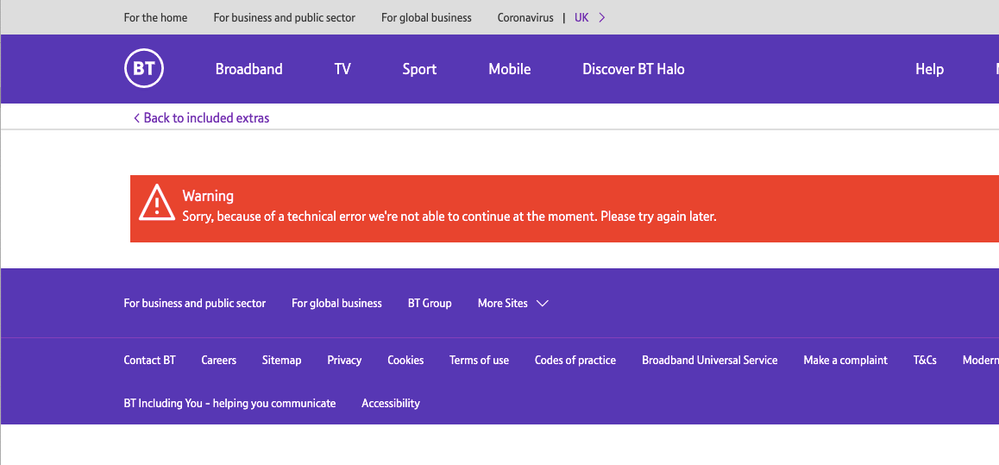
Task: Open the Mobile navigation item
Action: pos(509,69)
